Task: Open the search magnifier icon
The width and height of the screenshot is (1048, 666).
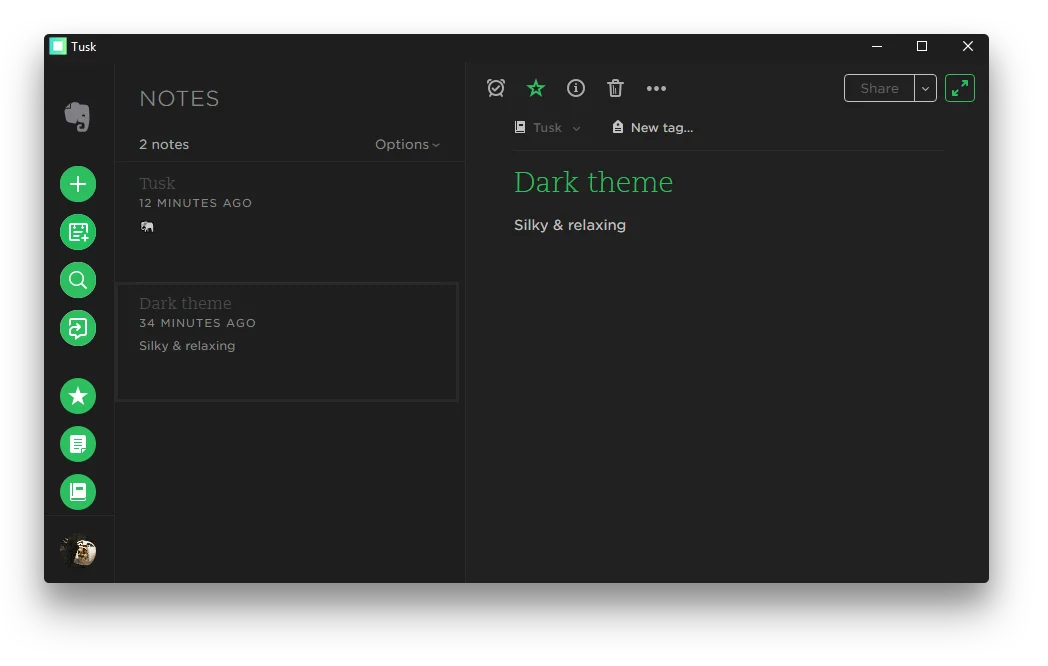Action: coord(78,280)
